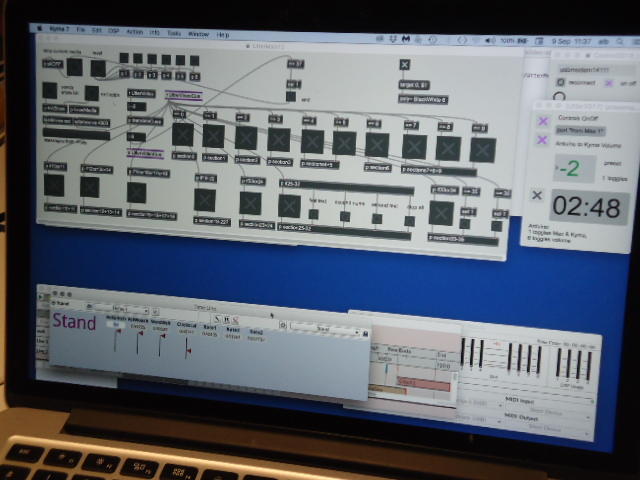
Task: Adjust the second red-flag fader in Stand panel
Action: 138,342
